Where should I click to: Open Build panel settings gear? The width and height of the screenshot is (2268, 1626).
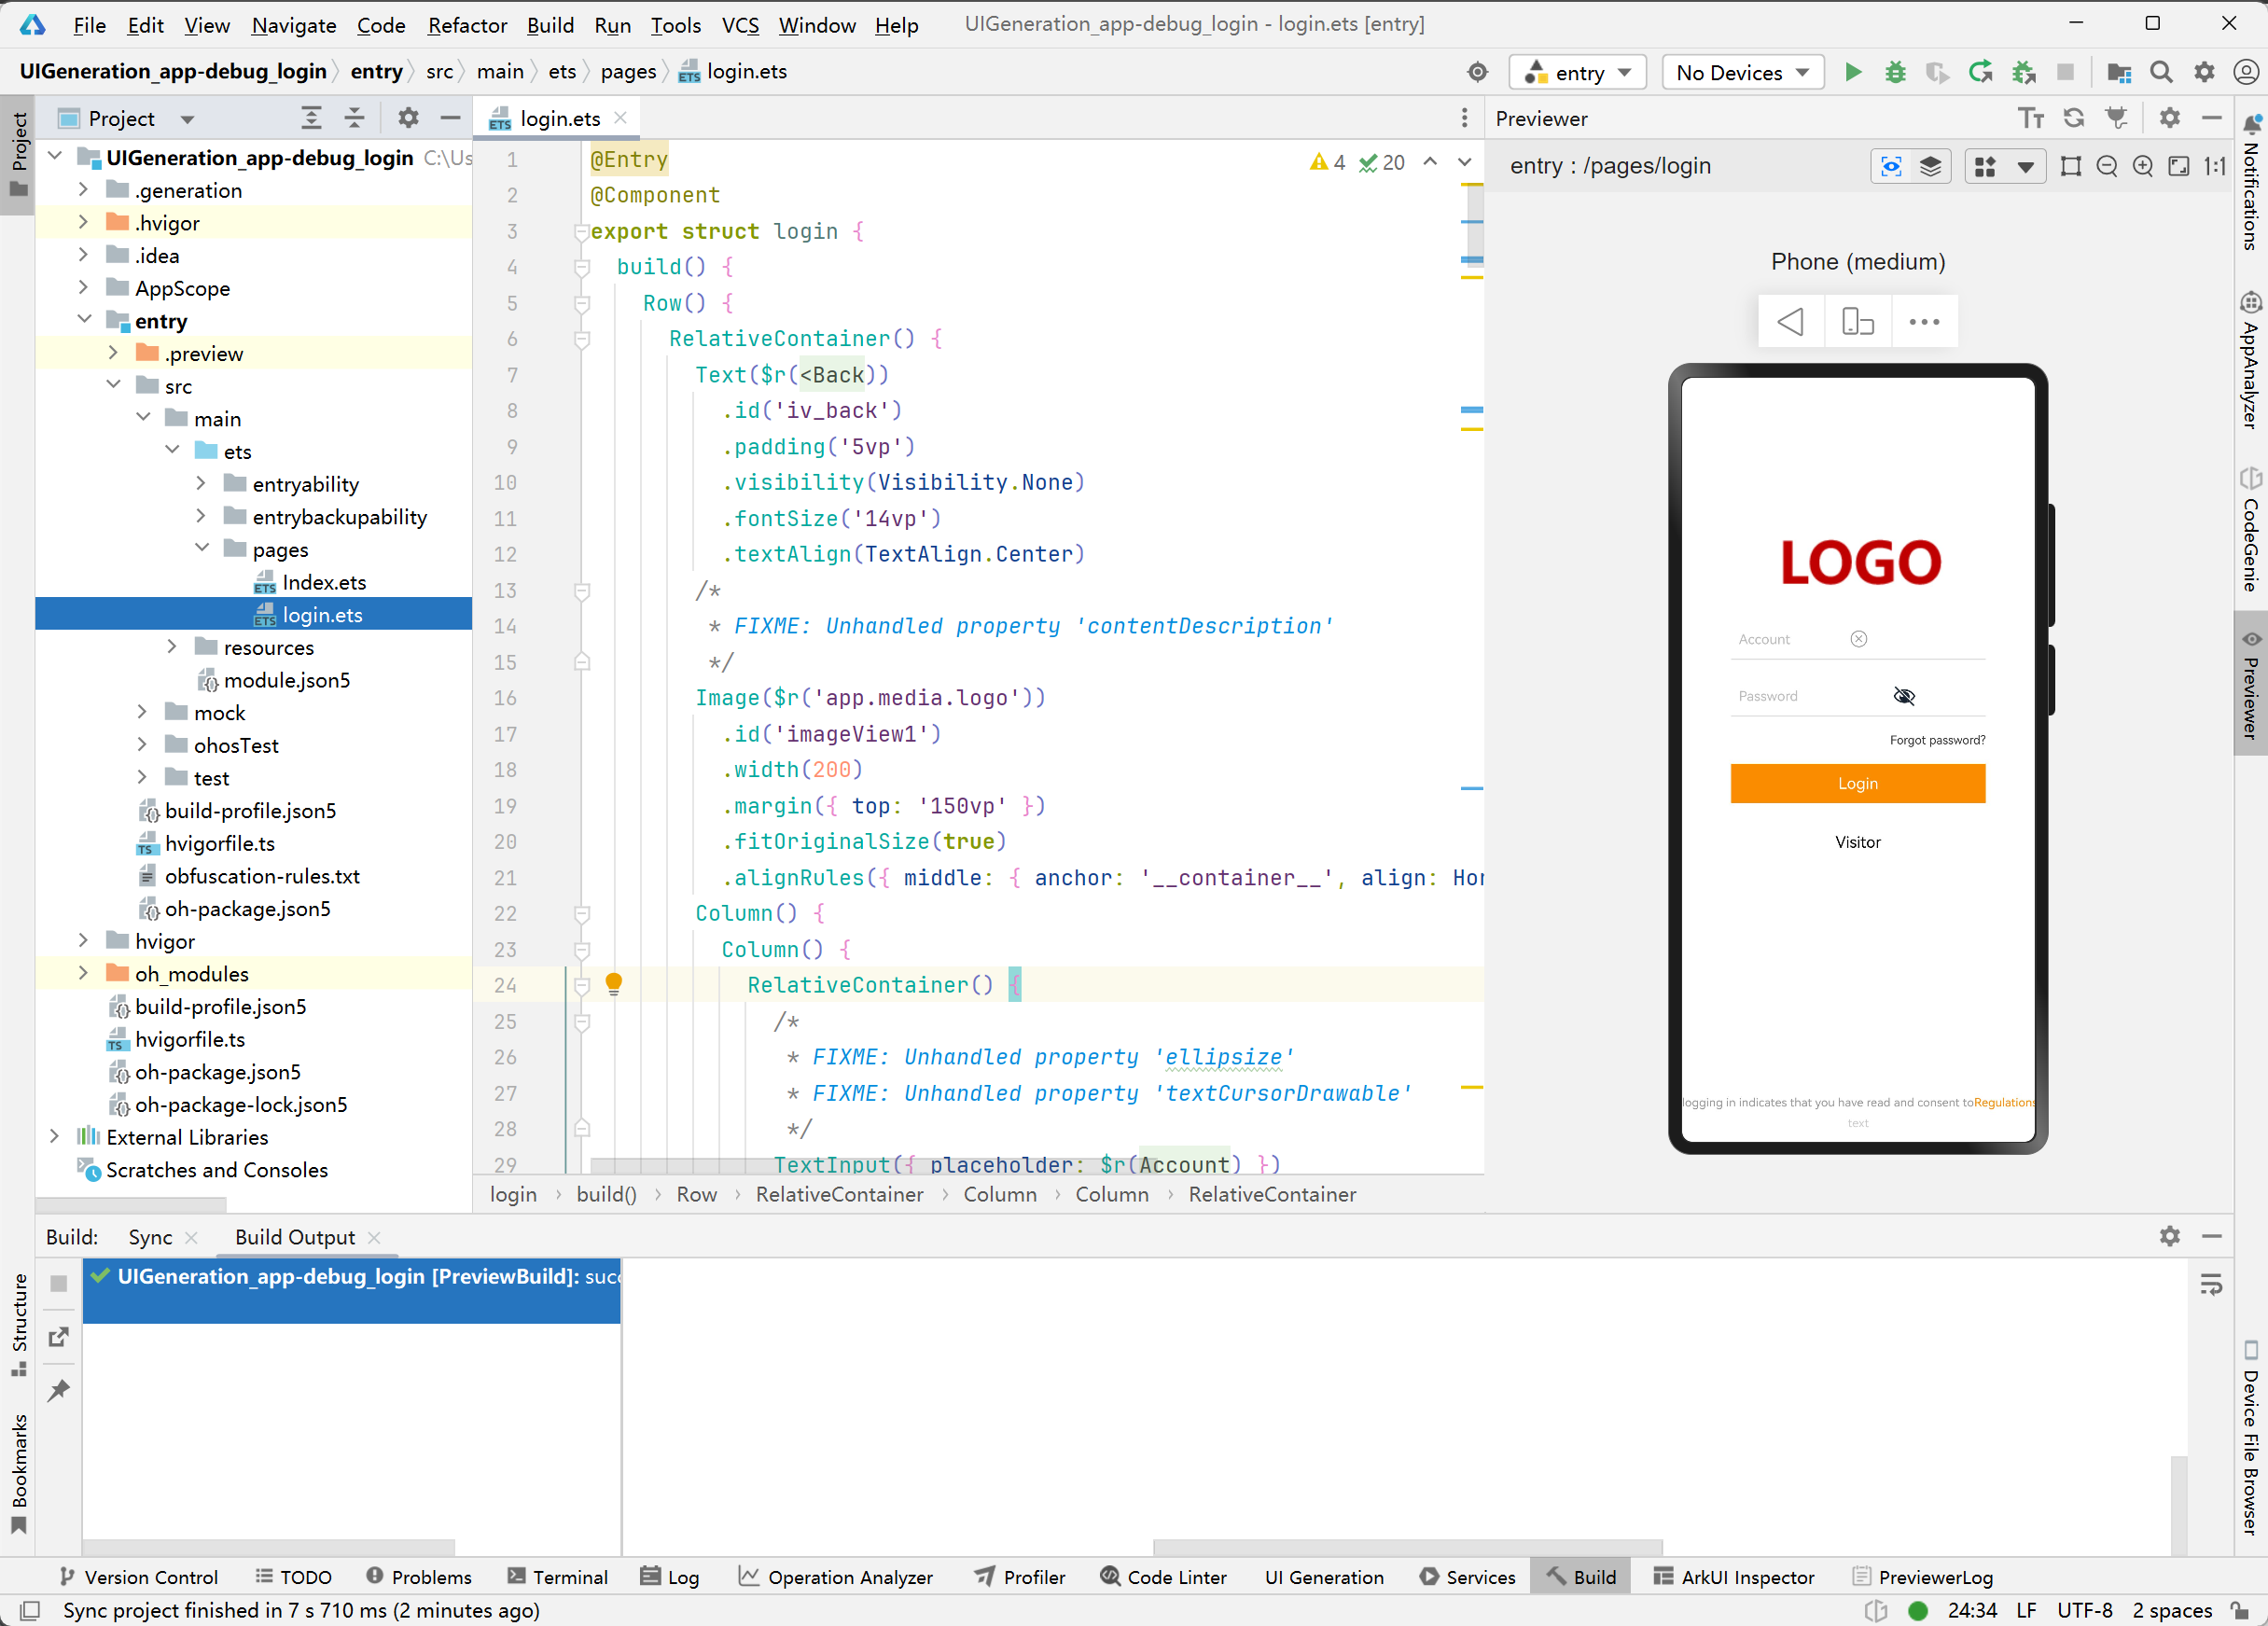point(2170,1236)
